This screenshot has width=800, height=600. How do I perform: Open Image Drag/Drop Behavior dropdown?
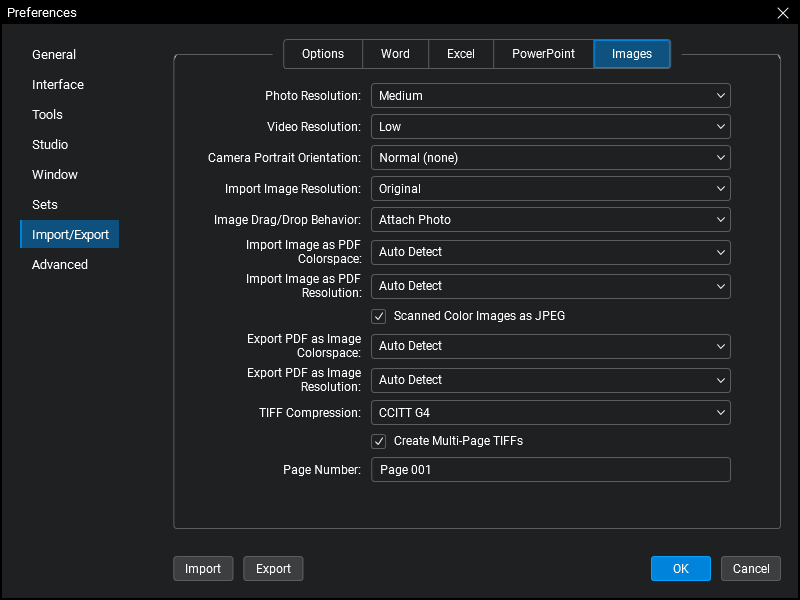(x=550, y=220)
